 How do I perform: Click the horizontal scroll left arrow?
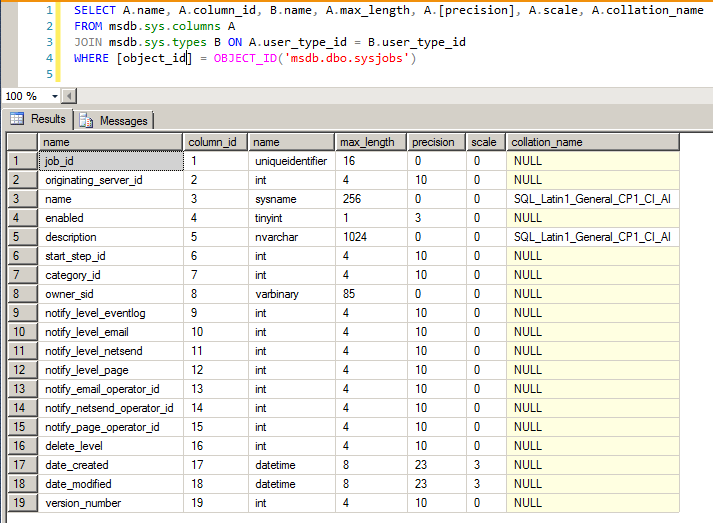[x=69, y=96]
